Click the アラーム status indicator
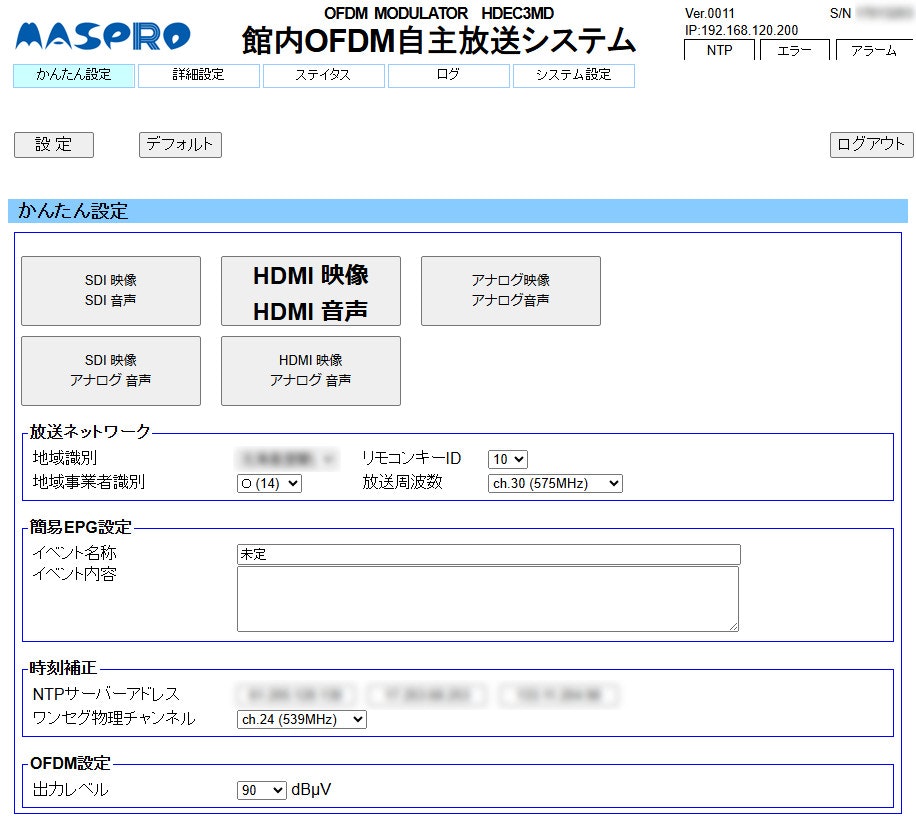The height and width of the screenshot is (817, 916). coord(874,50)
